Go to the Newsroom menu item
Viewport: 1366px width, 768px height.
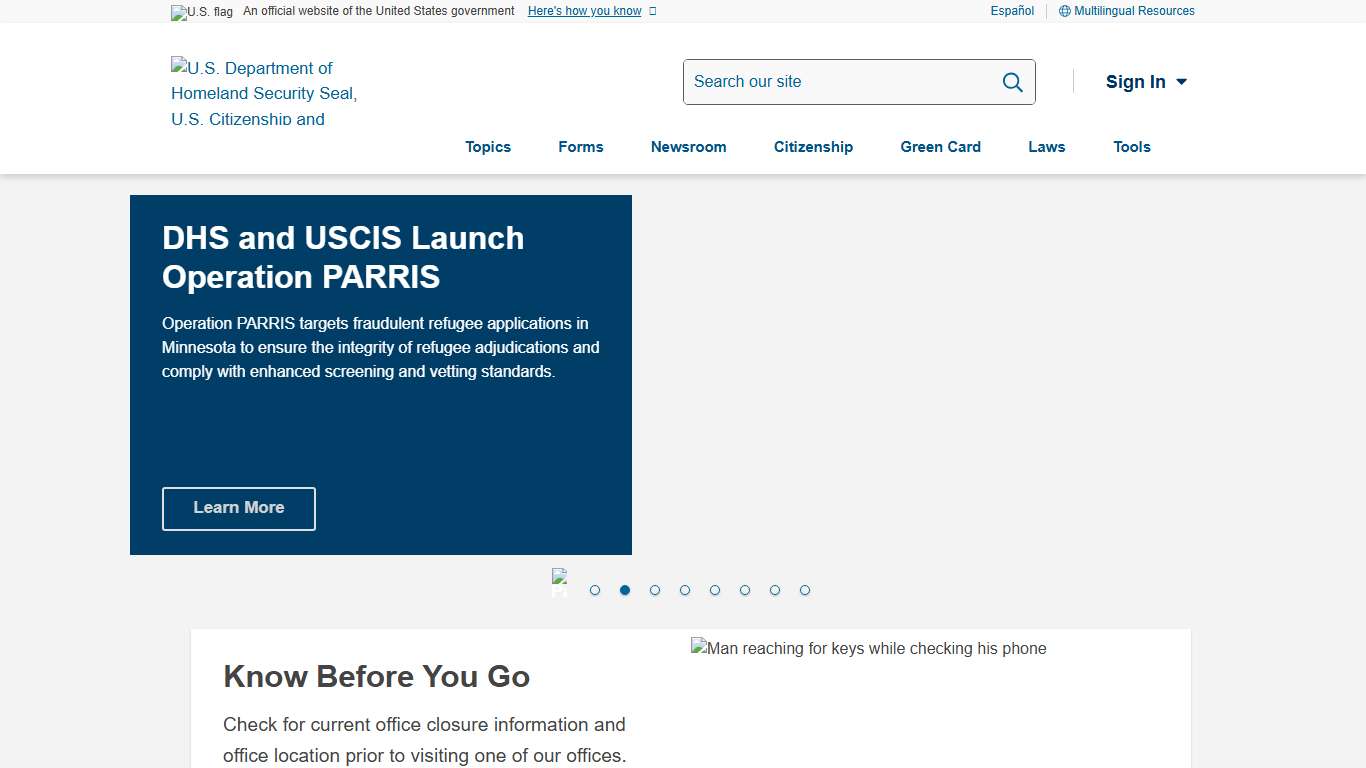coord(688,147)
